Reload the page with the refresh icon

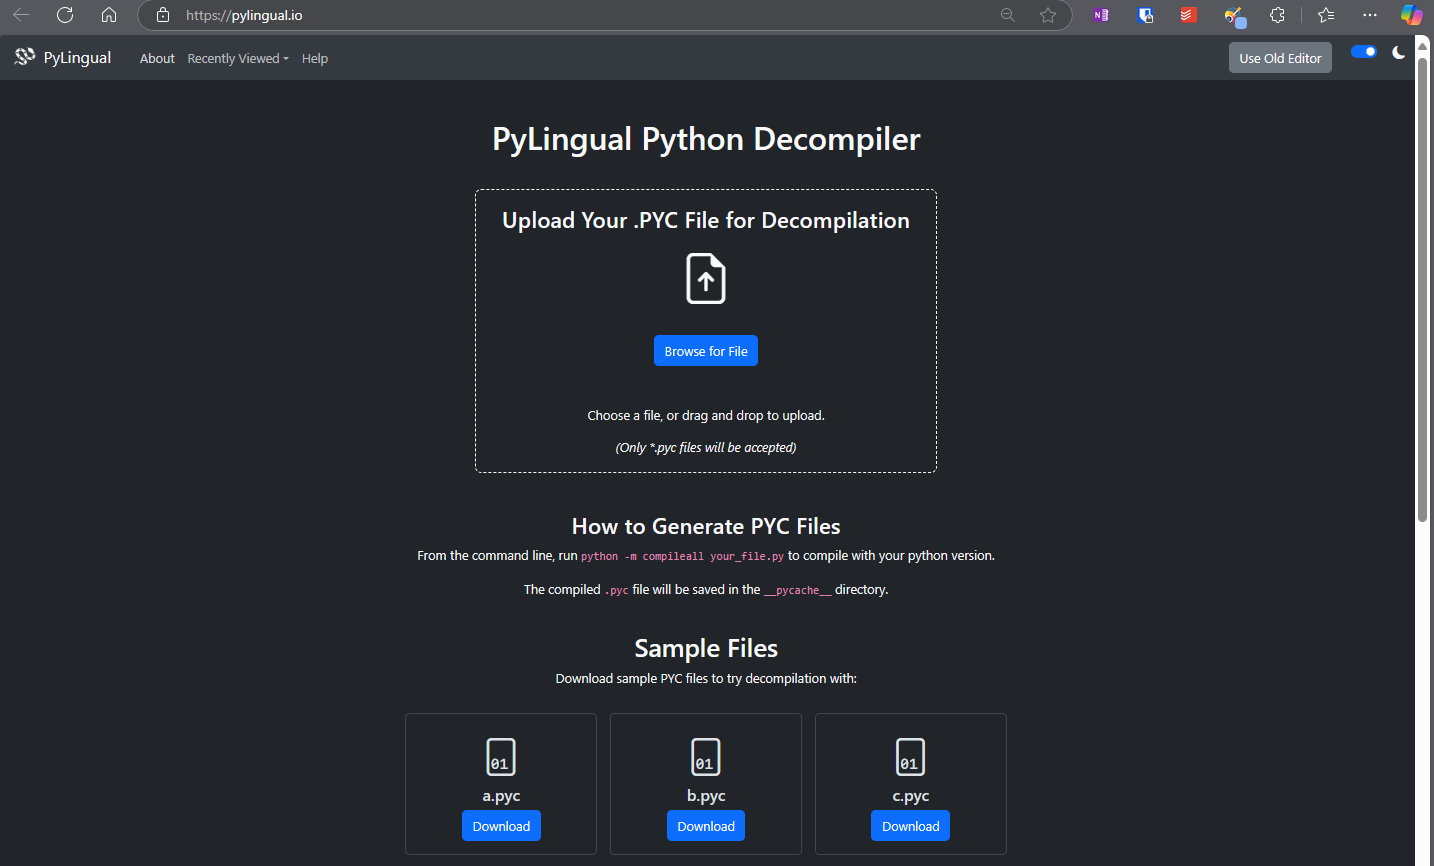[65, 15]
